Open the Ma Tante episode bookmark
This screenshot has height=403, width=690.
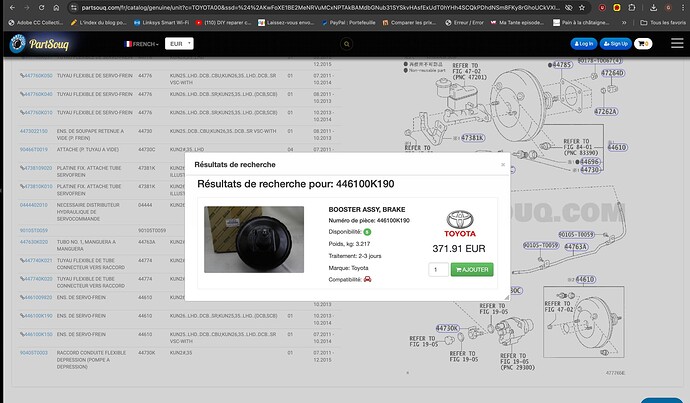517,22
